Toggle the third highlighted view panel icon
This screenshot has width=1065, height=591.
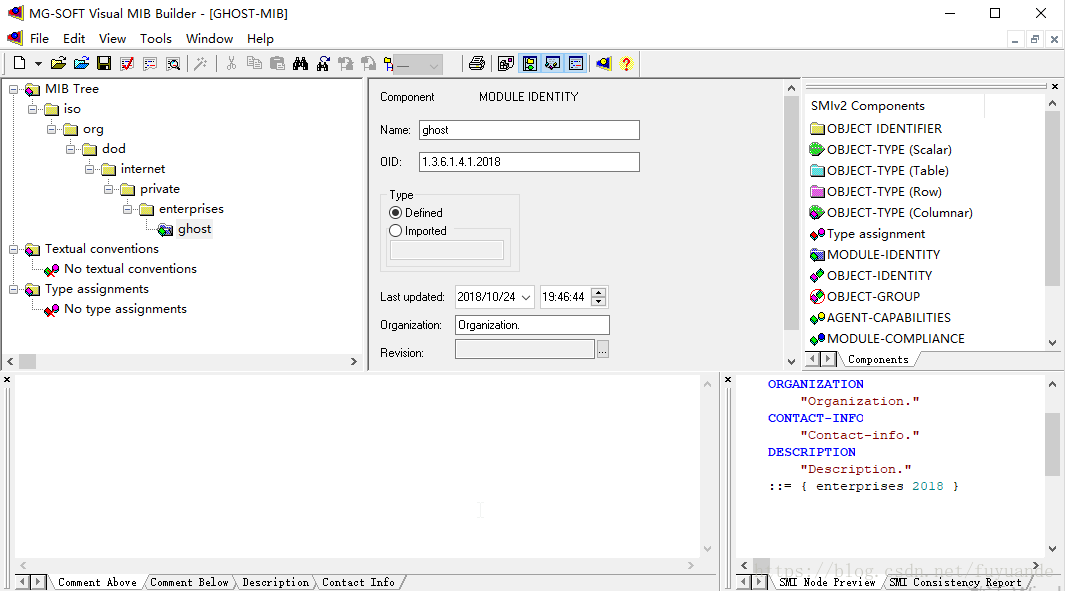[x=576, y=63]
